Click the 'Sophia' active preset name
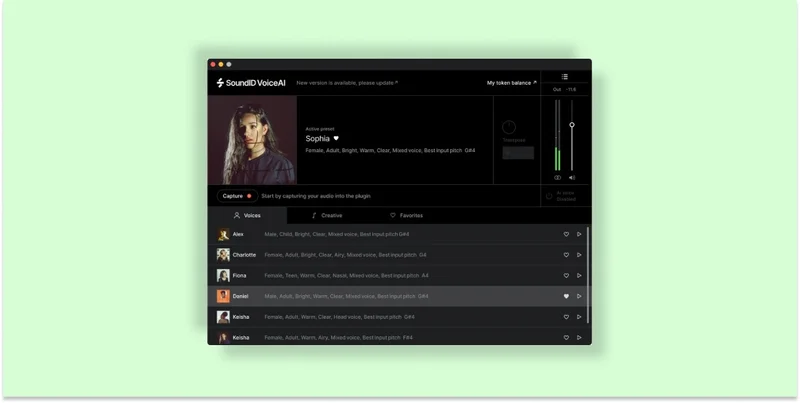Screen dimensions: 800x403 pyautogui.click(x=317, y=138)
